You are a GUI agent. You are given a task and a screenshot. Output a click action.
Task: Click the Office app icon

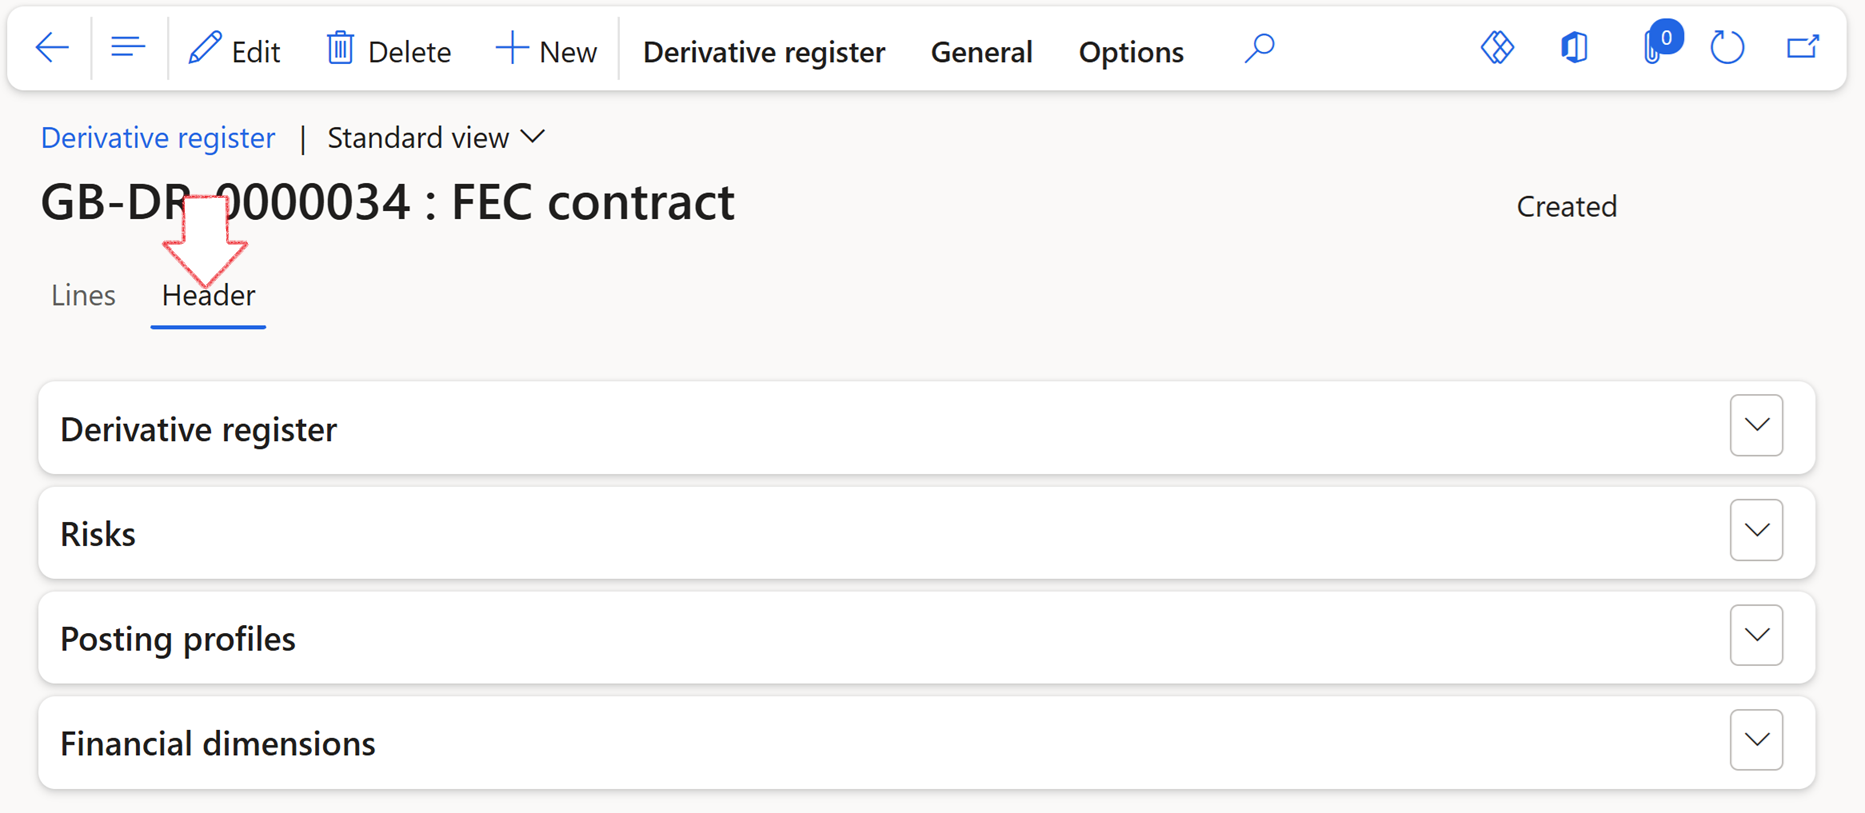[1574, 48]
